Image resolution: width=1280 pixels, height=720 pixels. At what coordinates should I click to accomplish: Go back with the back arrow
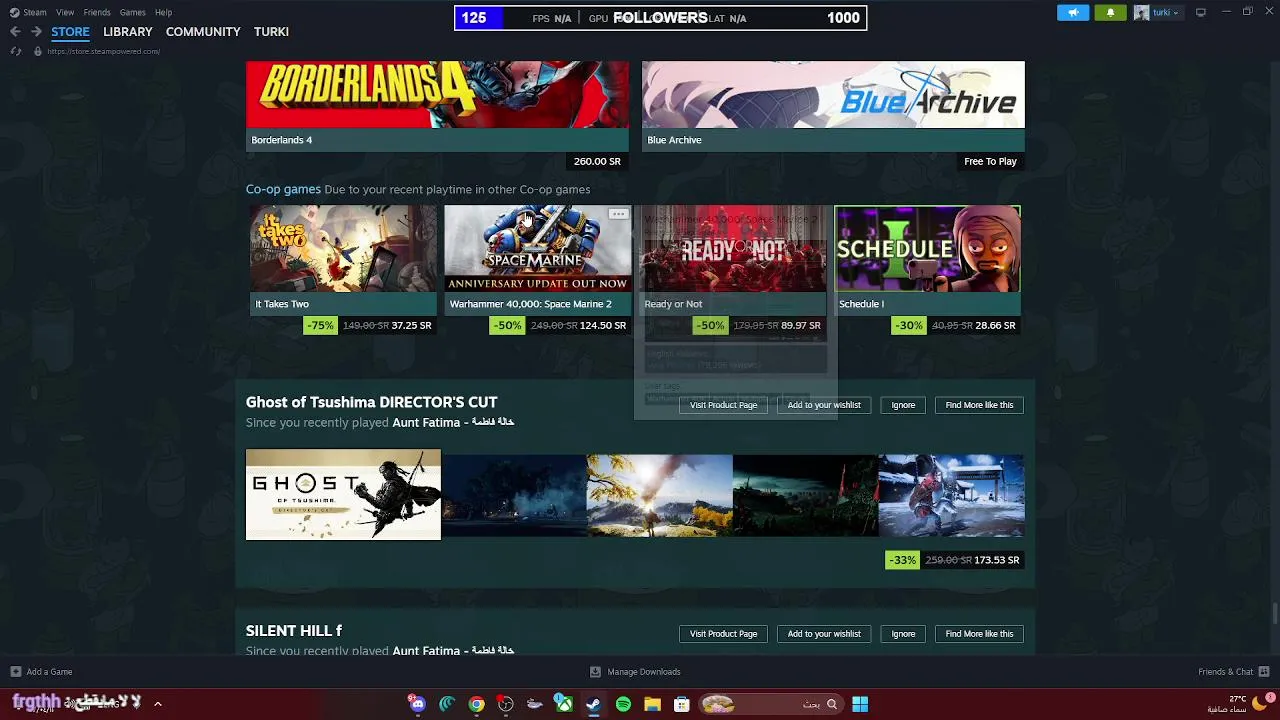coord(15,32)
